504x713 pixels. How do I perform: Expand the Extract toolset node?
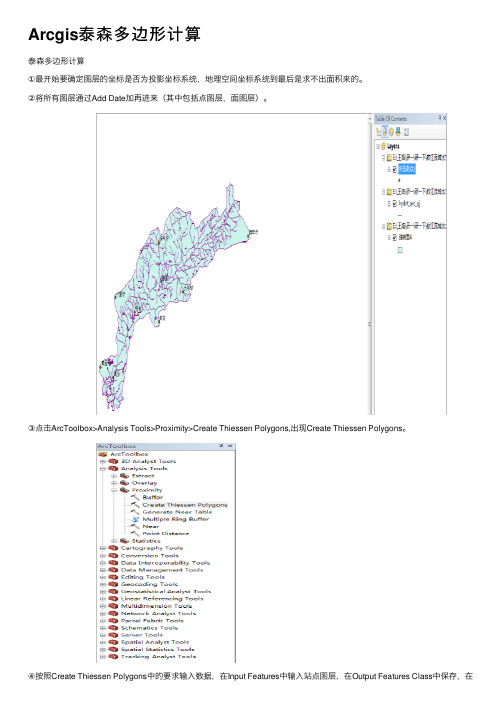tap(114, 476)
